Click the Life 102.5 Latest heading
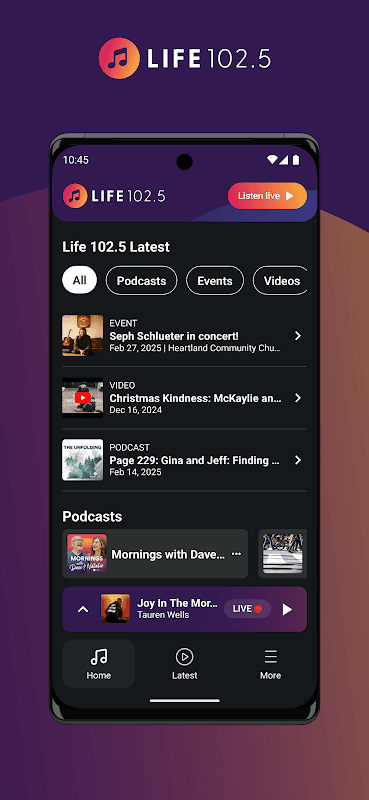 (x=116, y=247)
